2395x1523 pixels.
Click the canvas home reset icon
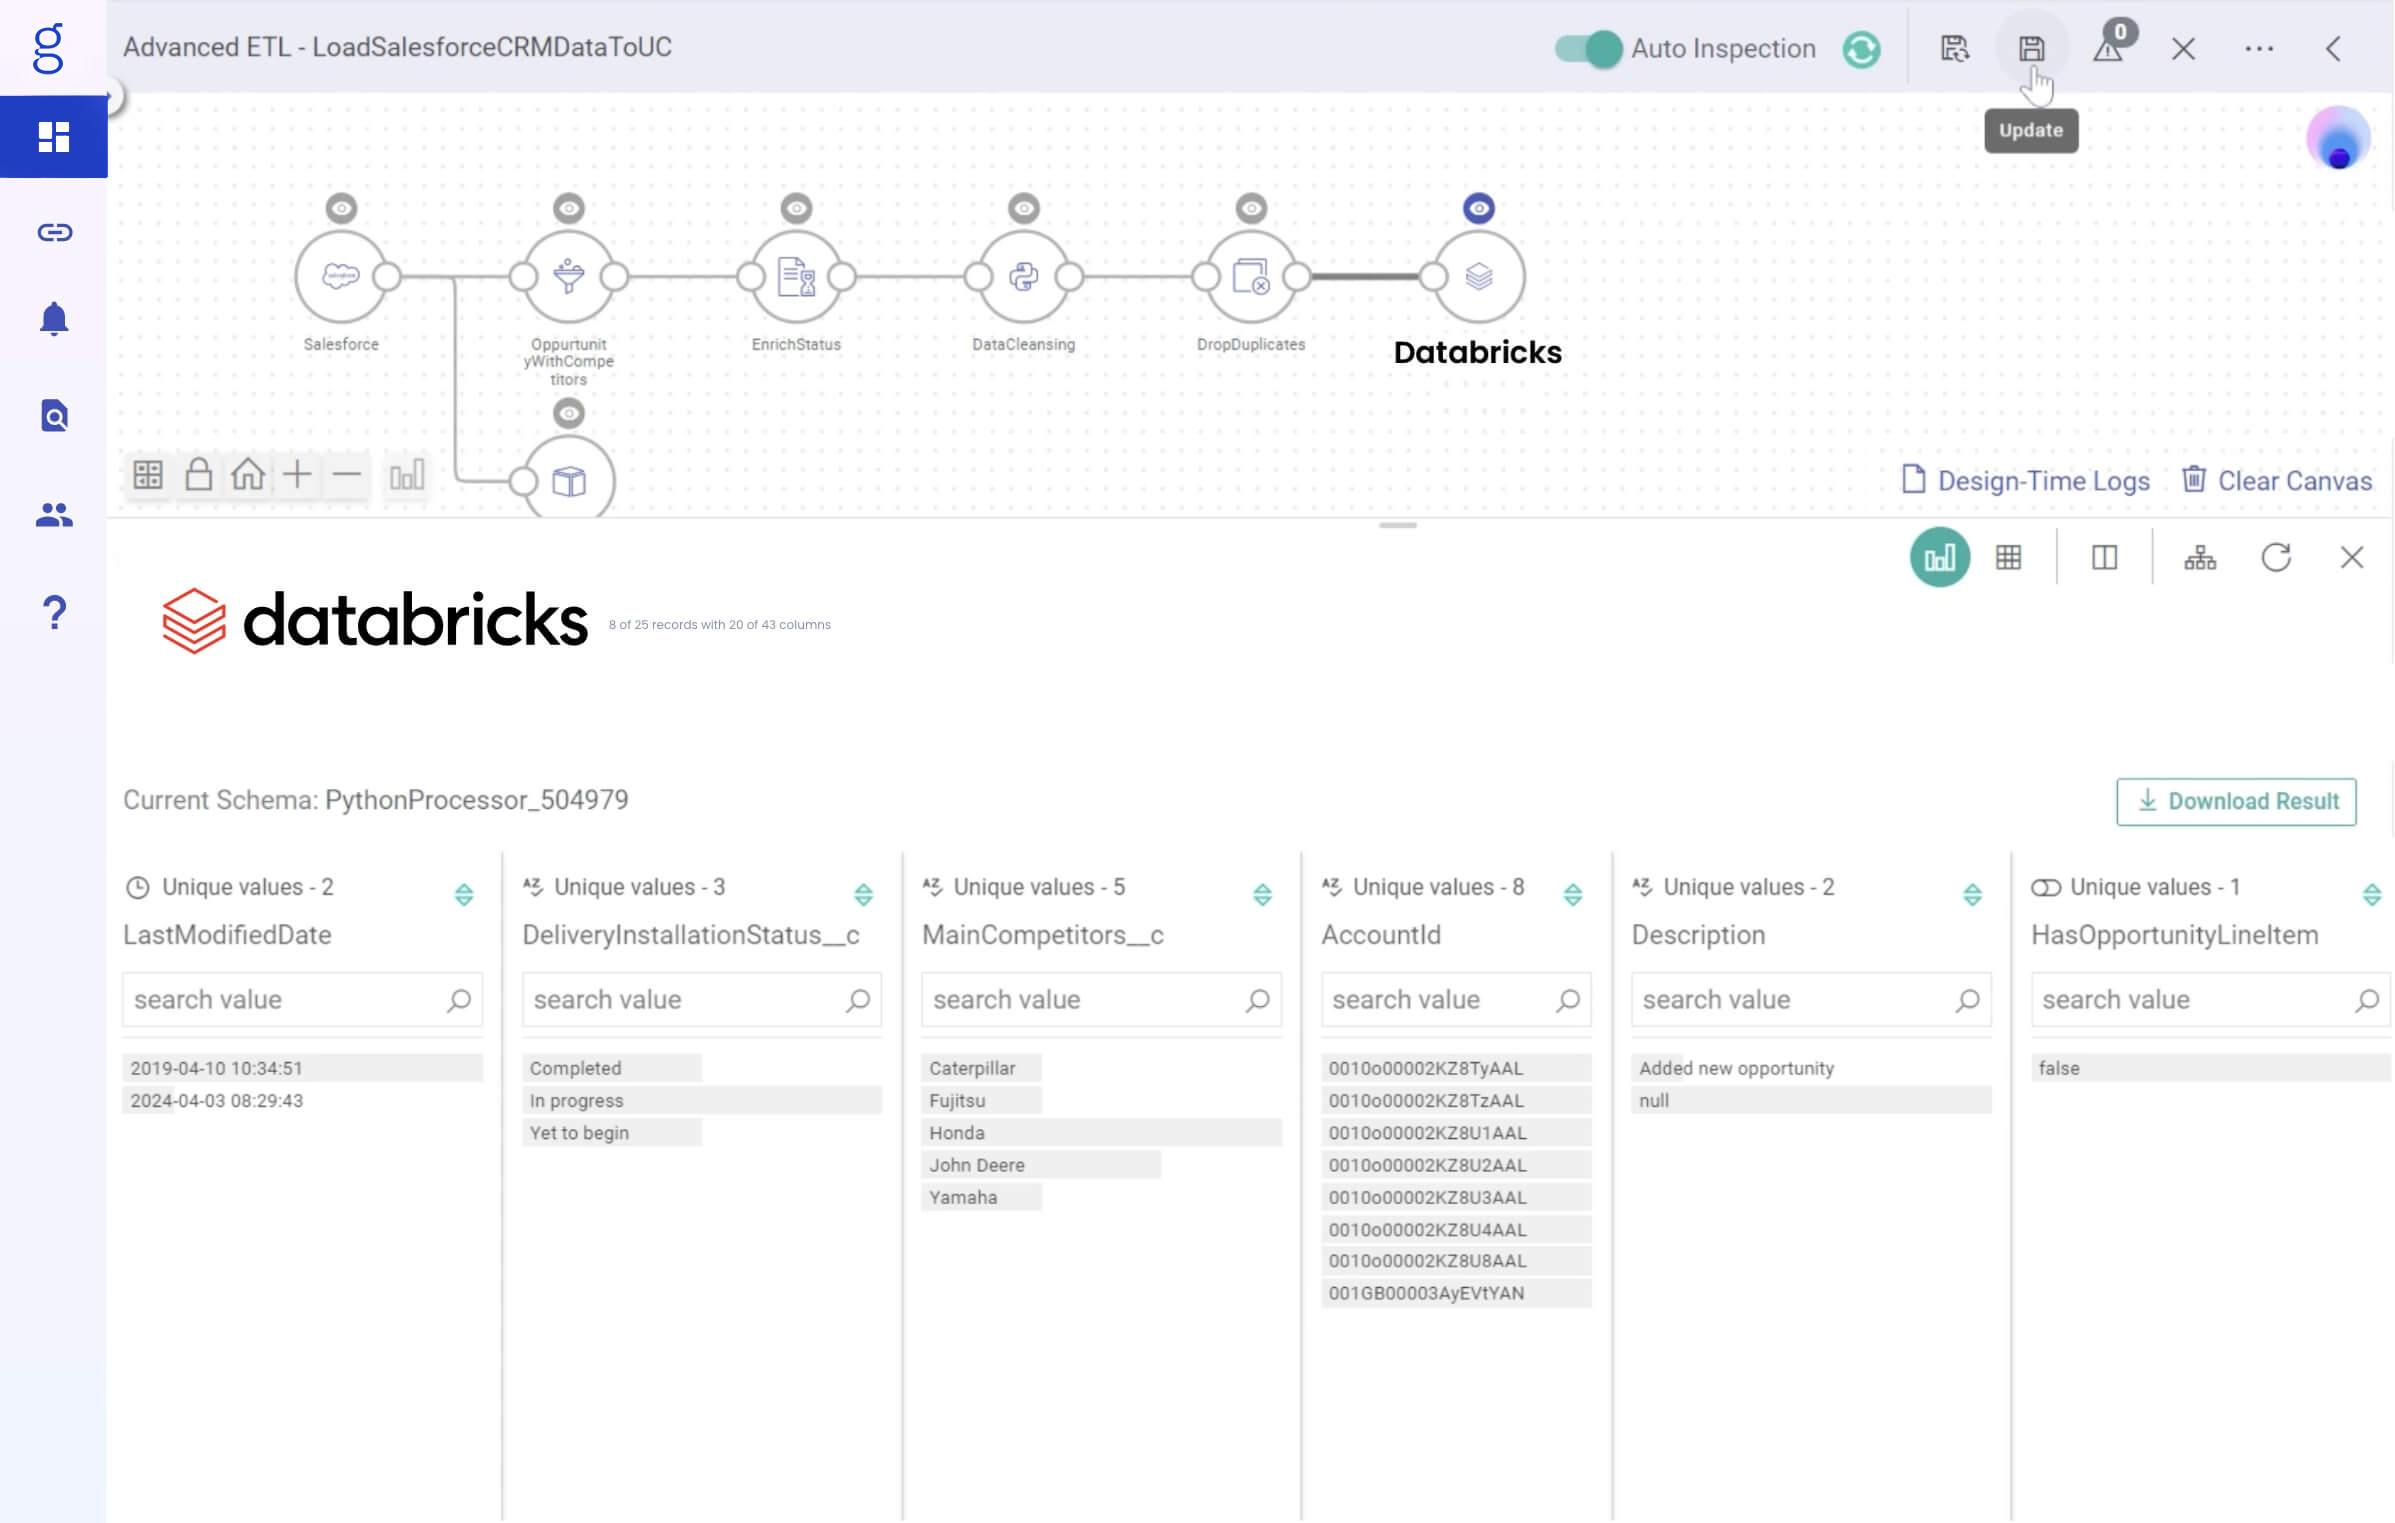[247, 474]
